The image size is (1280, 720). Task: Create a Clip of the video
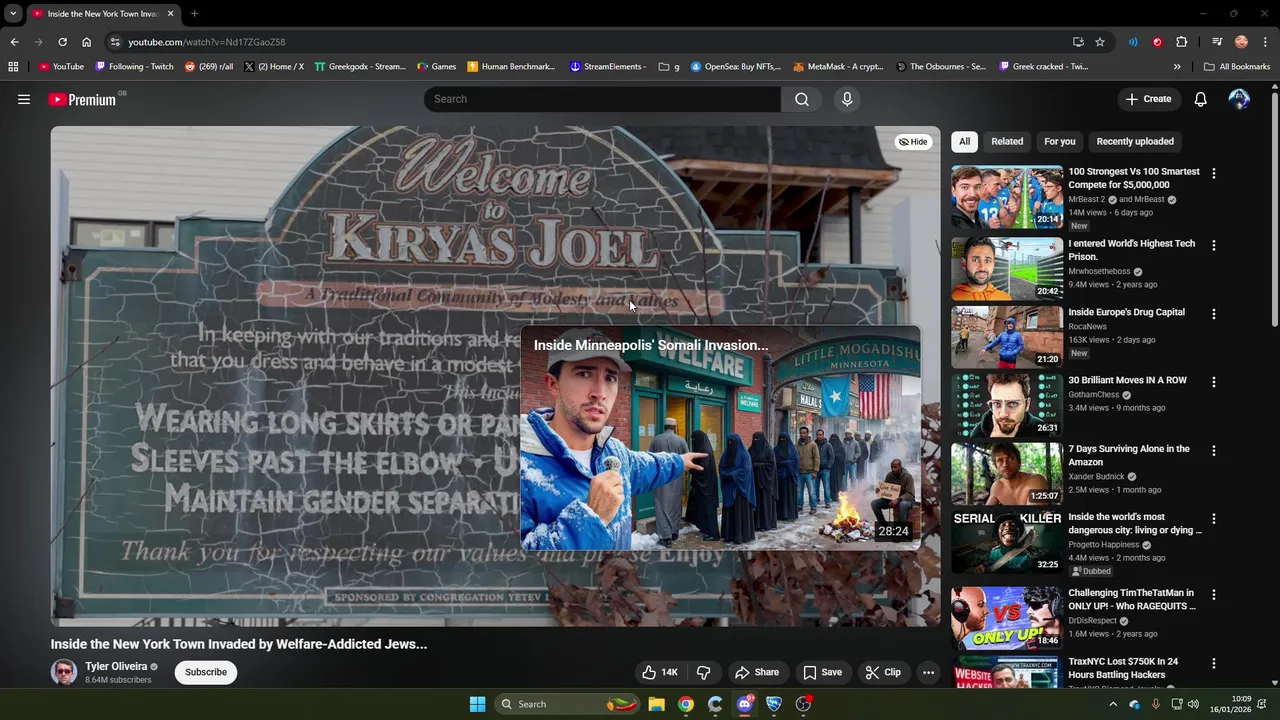883,672
